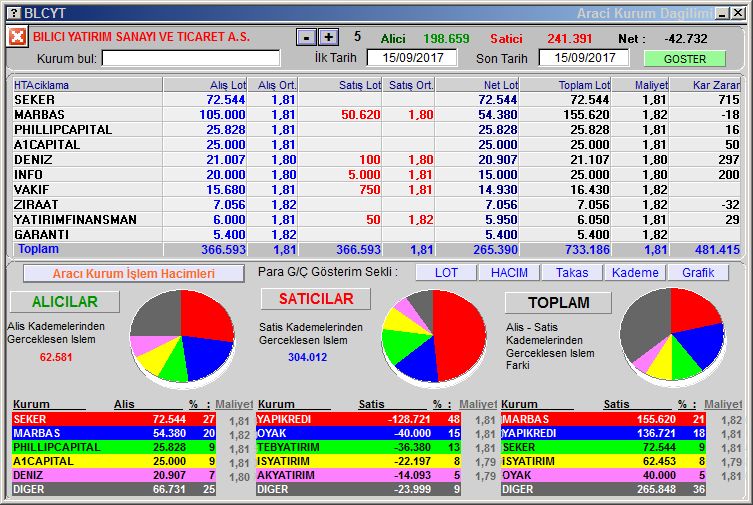Sort by Alış Lot column header
Image resolution: width=753 pixels, height=505 pixels.
tap(206, 85)
